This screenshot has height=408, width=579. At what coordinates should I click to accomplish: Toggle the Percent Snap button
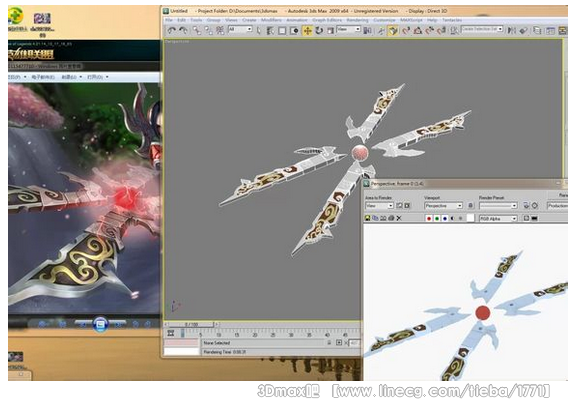(429, 31)
